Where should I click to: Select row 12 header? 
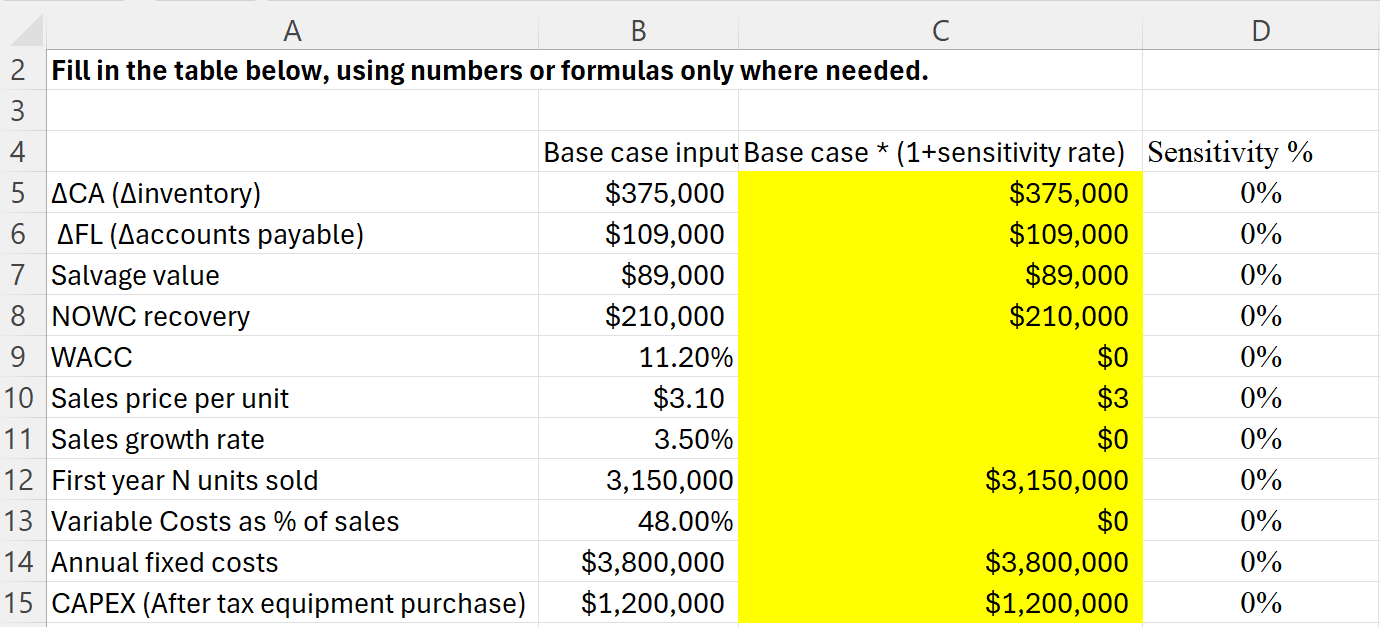23,480
